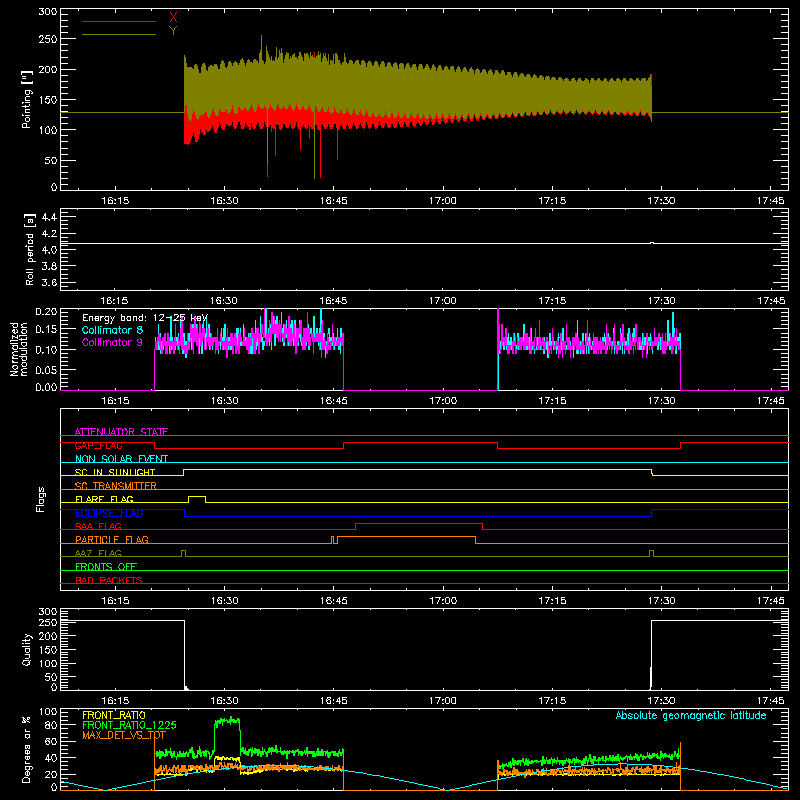Click the 250 value on Pointing axis

pyautogui.click(x=48, y=39)
